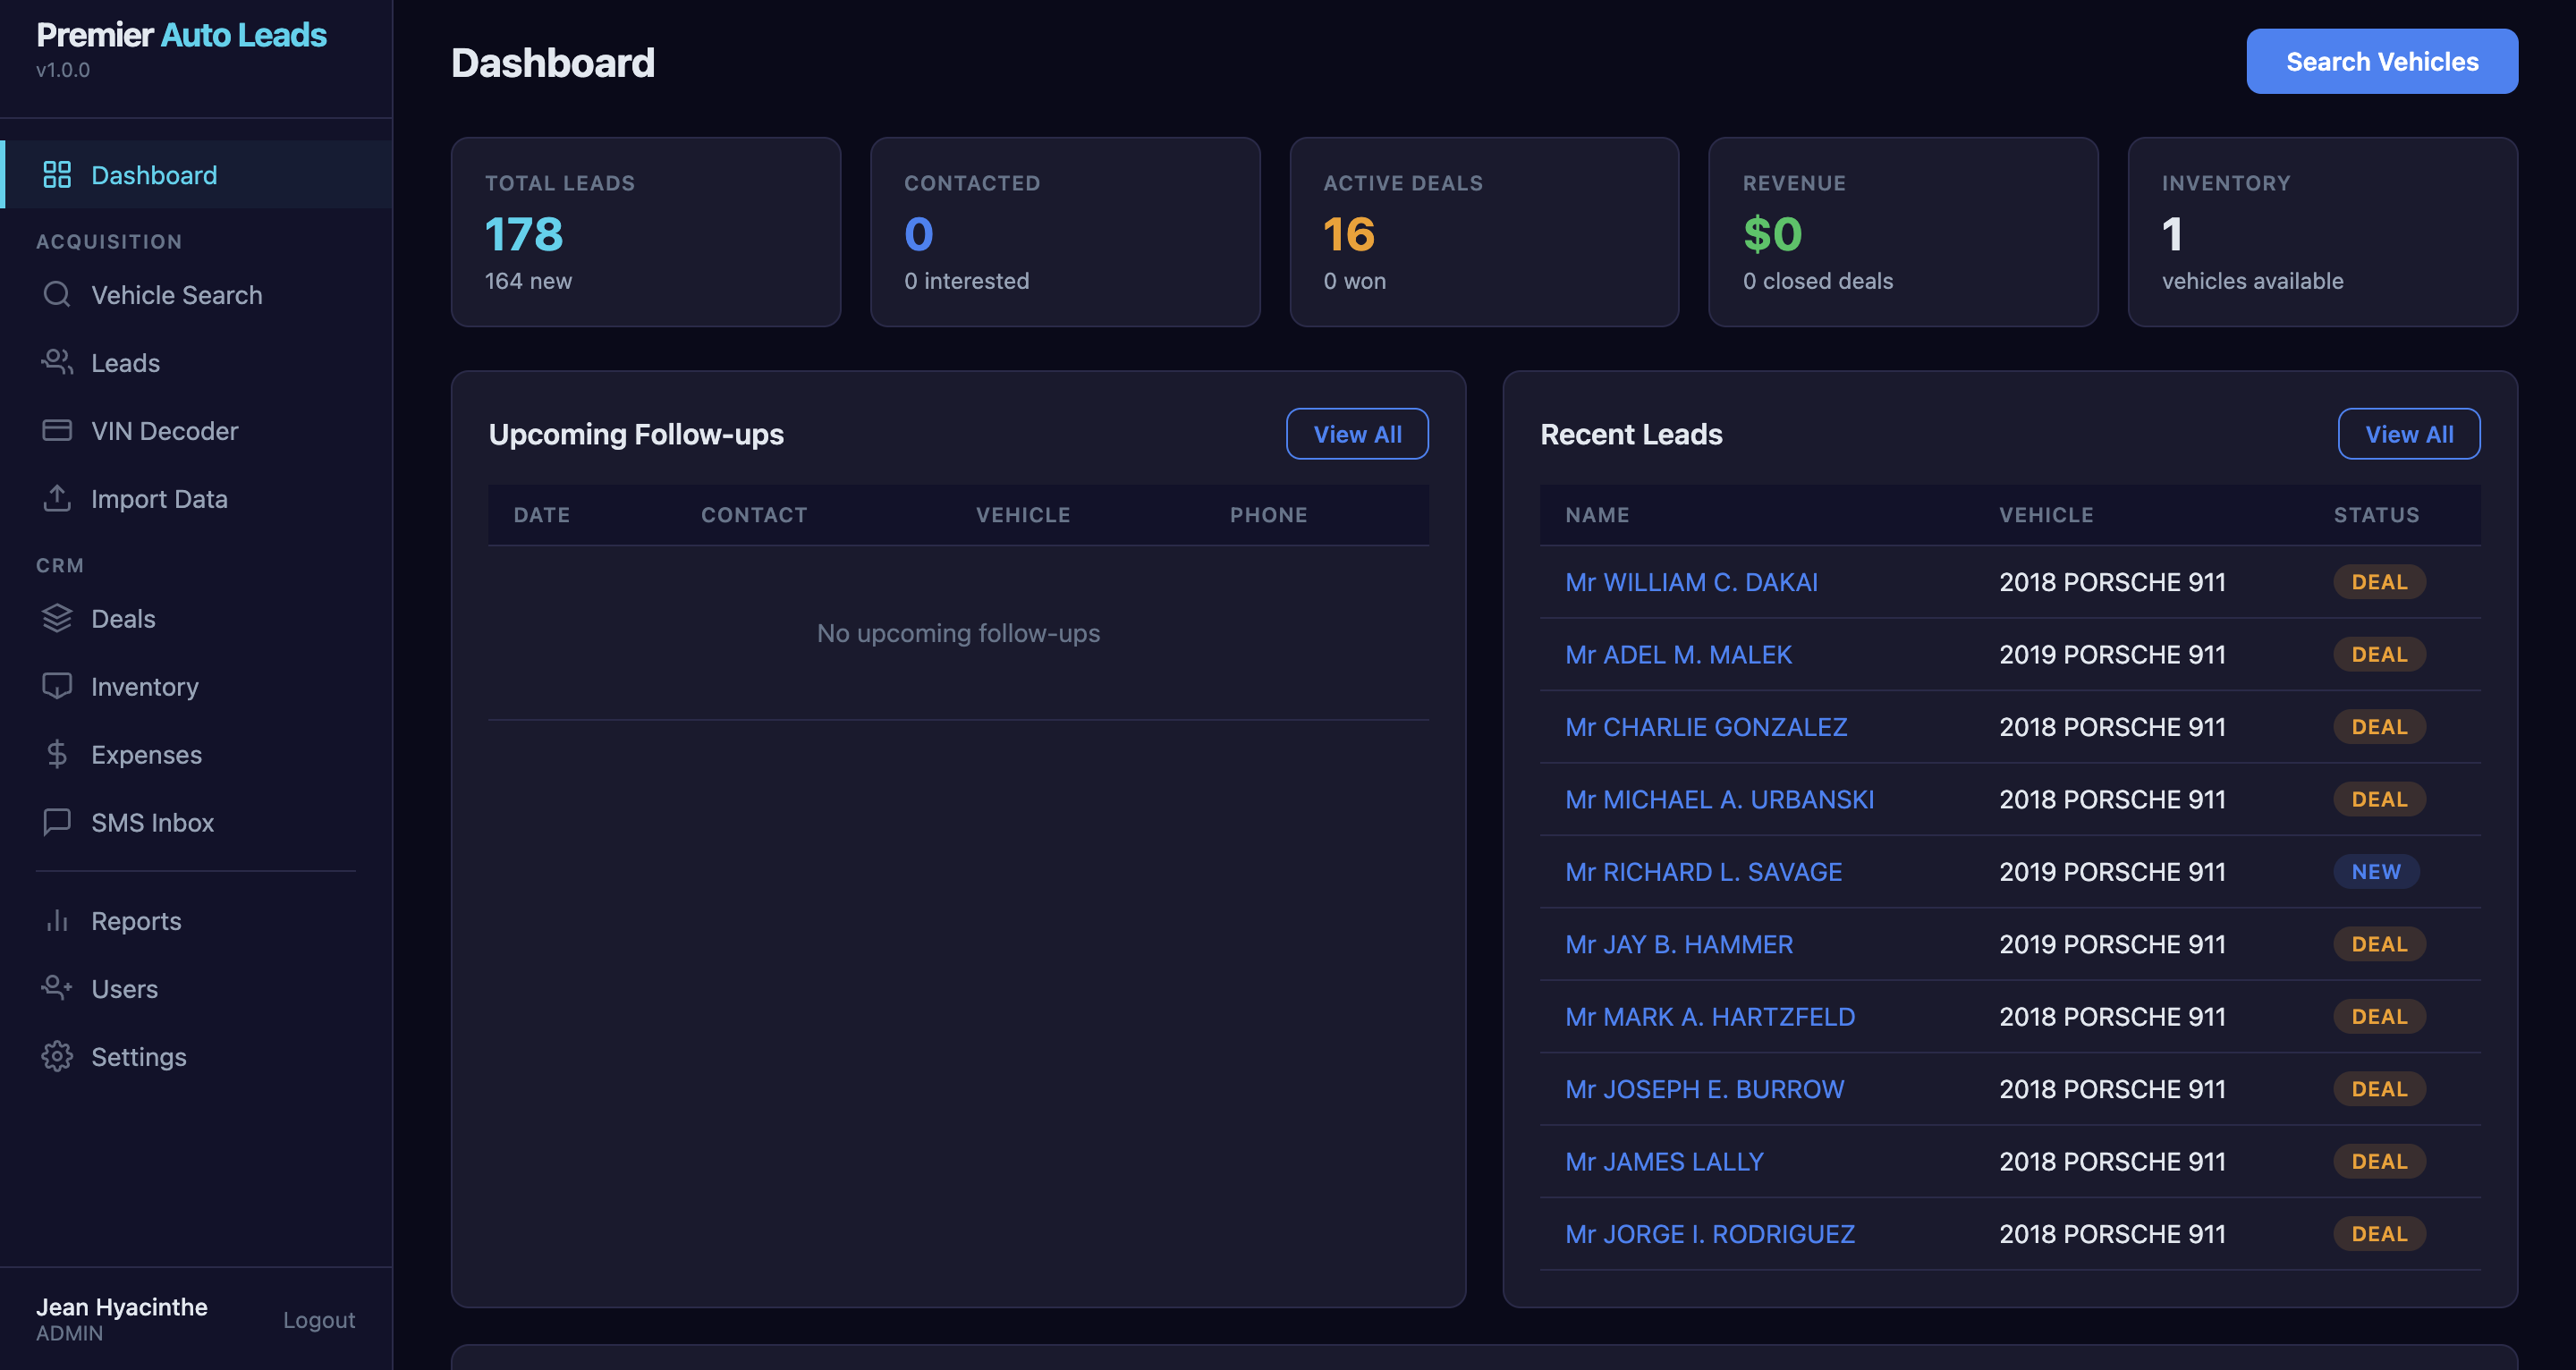The image size is (2576, 1370).
Task: Open the Reports page
Action: 198,920
